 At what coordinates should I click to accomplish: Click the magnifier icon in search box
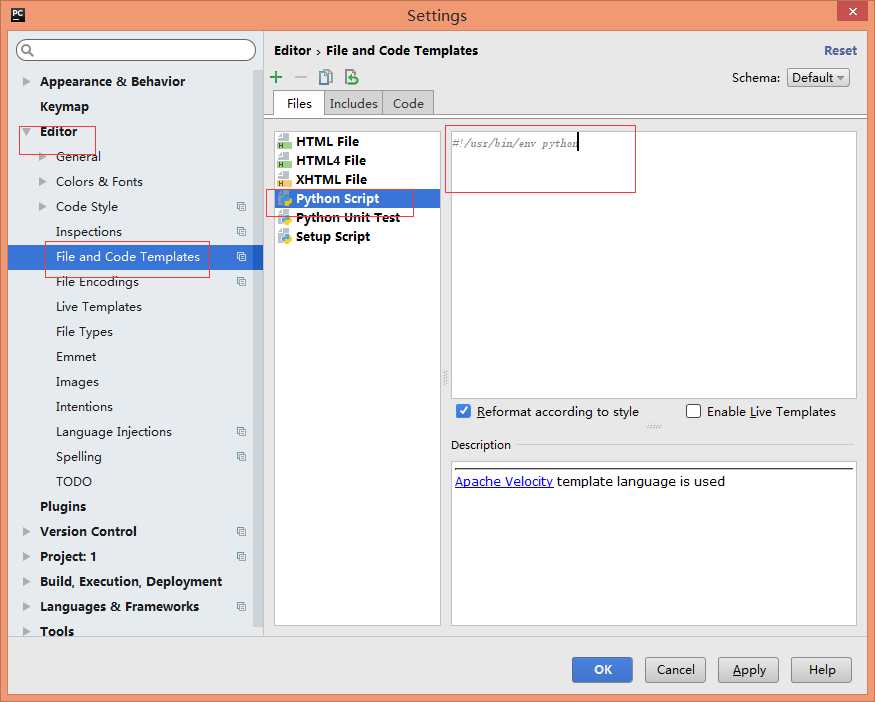[x=27, y=50]
